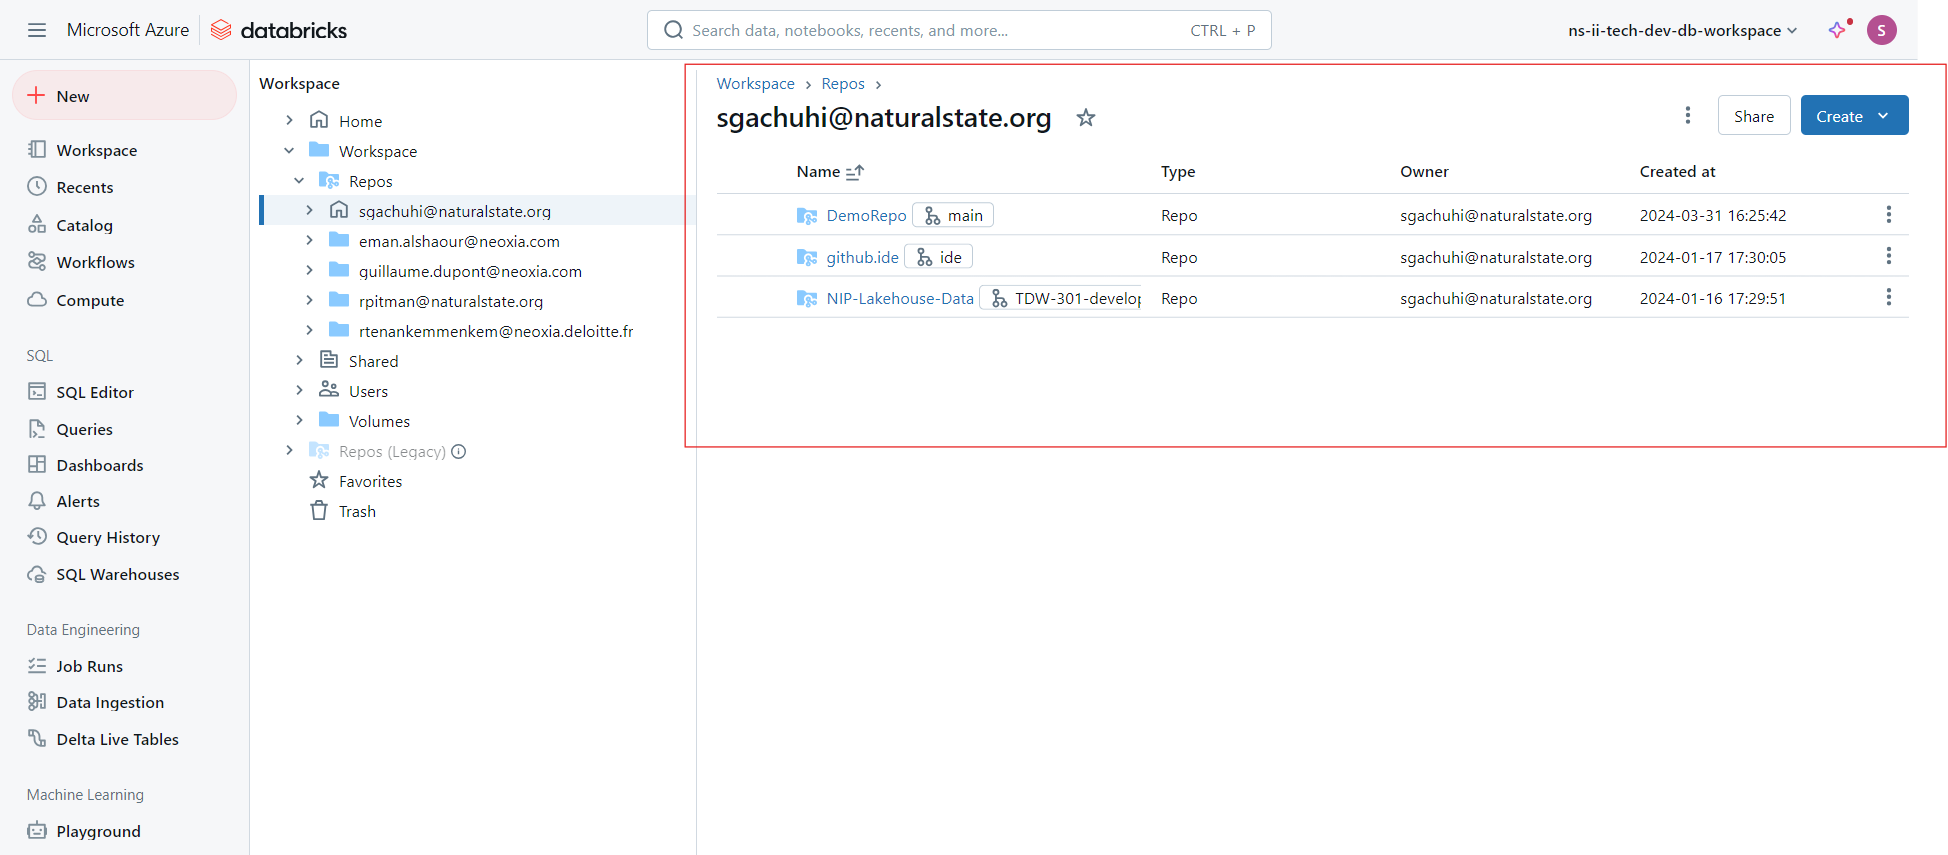The height and width of the screenshot is (855, 1948).
Task: Open the NIP-Lakehouse-Data repo link
Action: (x=900, y=299)
